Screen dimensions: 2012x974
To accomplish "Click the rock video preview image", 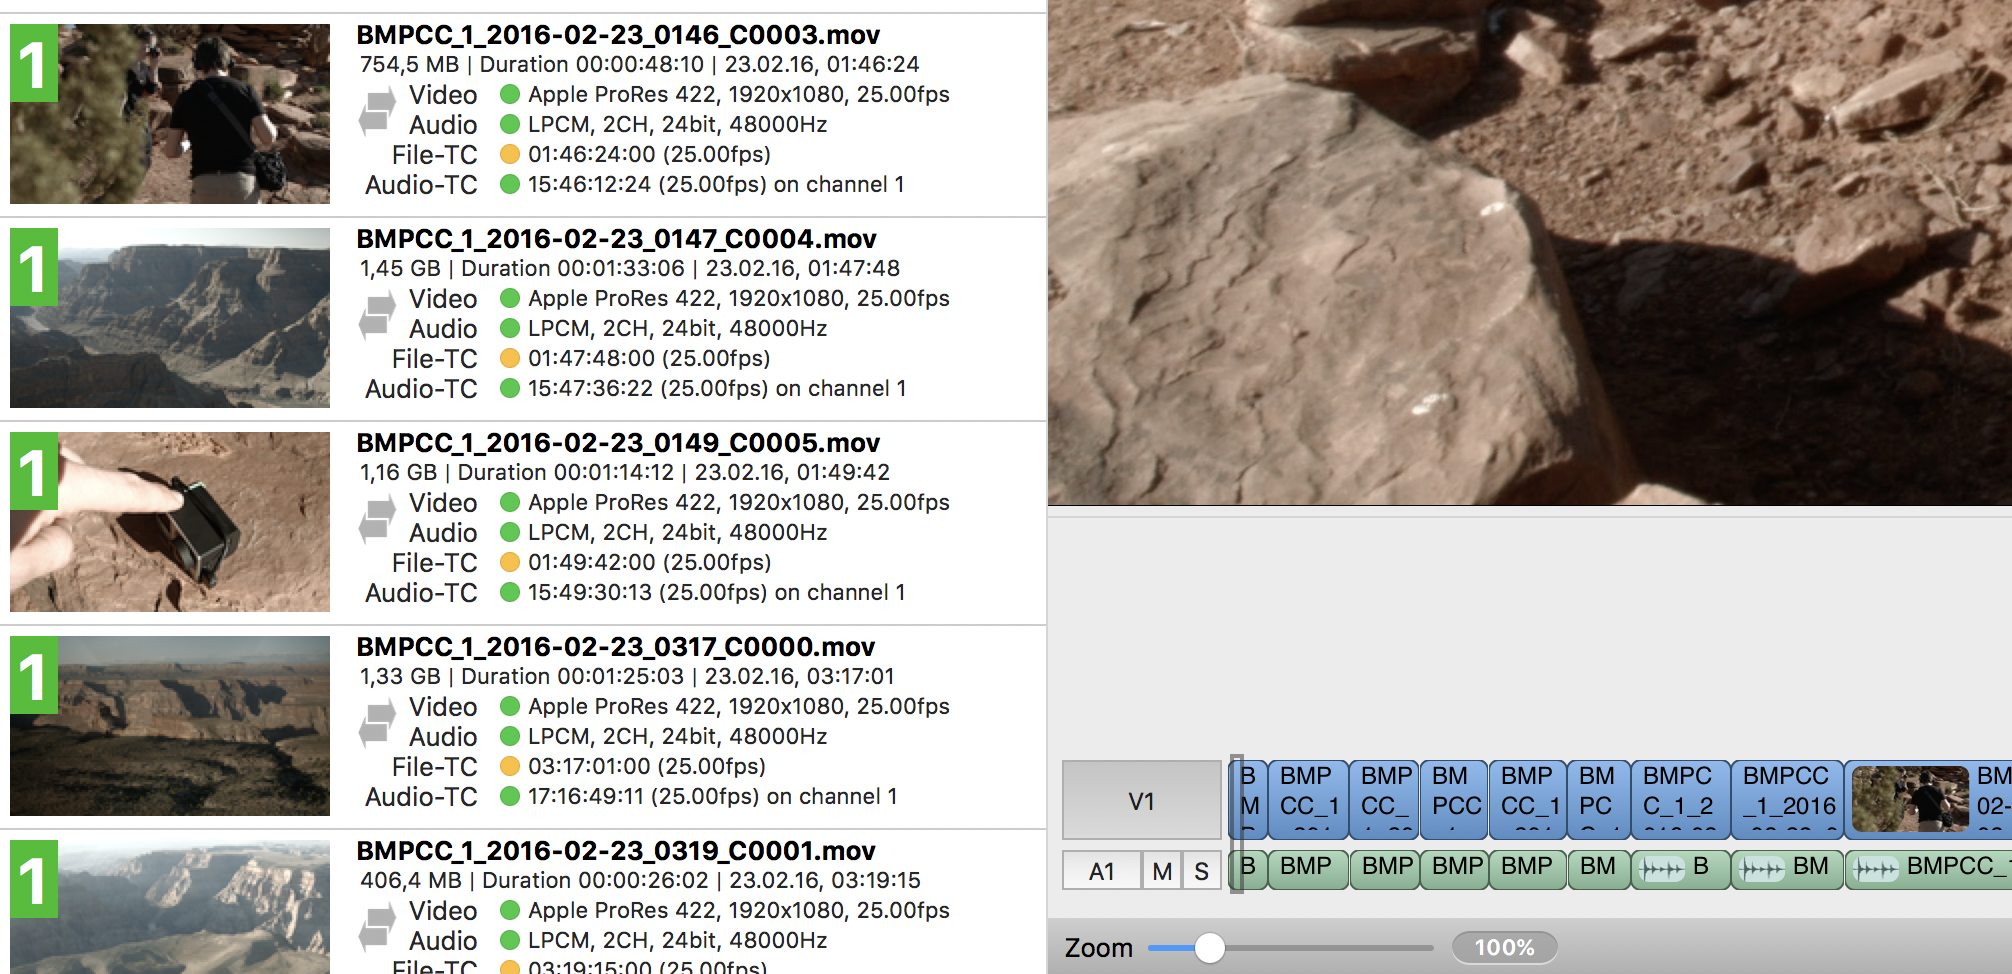I will (1530, 252).
